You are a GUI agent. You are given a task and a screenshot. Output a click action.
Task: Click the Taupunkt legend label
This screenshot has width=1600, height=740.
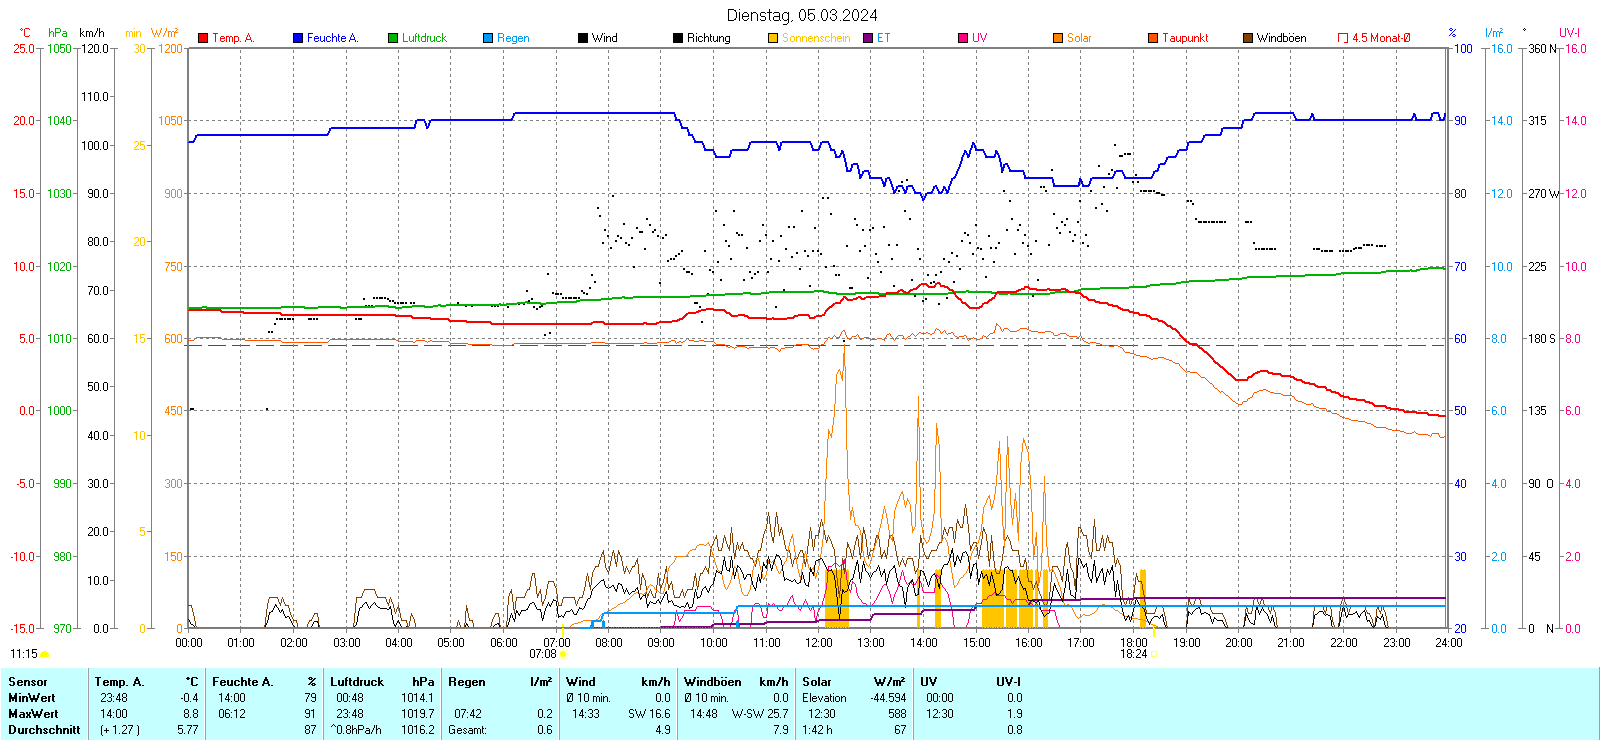coord(1185,38)
